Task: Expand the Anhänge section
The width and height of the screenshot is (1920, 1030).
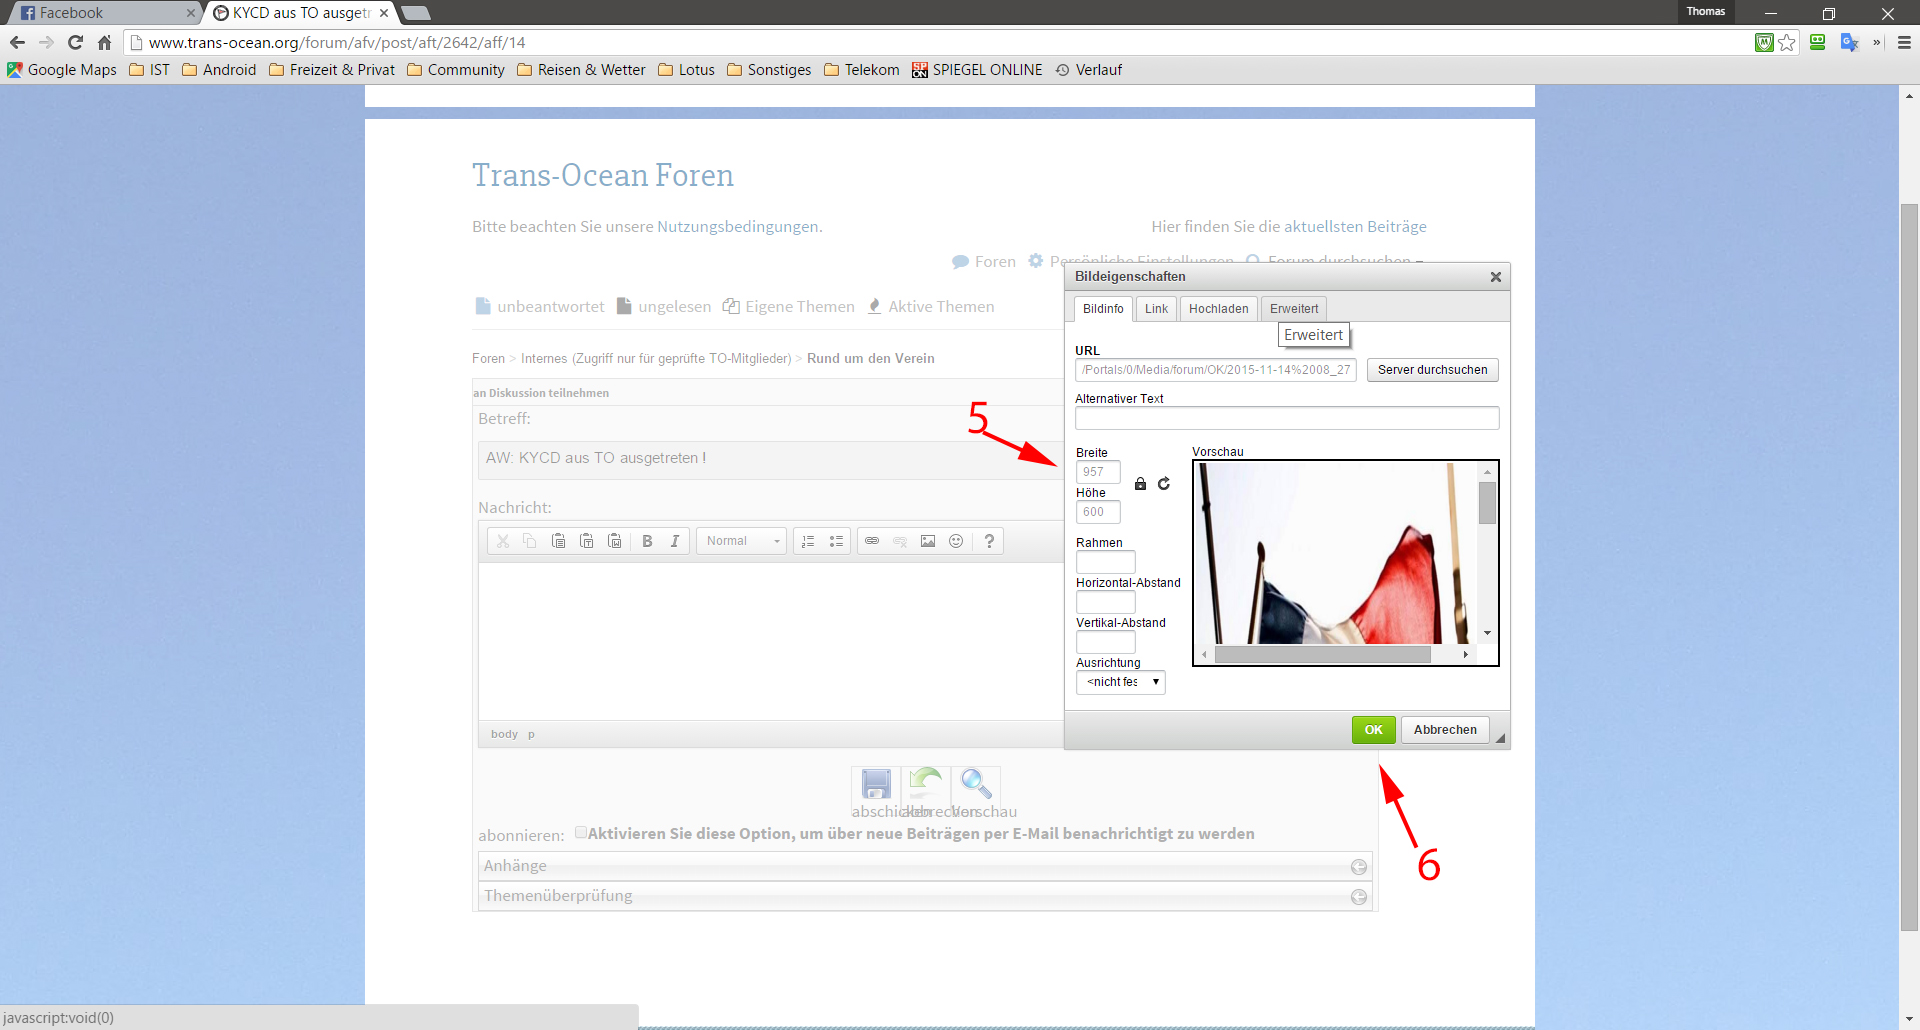Action: point(1358,867)
